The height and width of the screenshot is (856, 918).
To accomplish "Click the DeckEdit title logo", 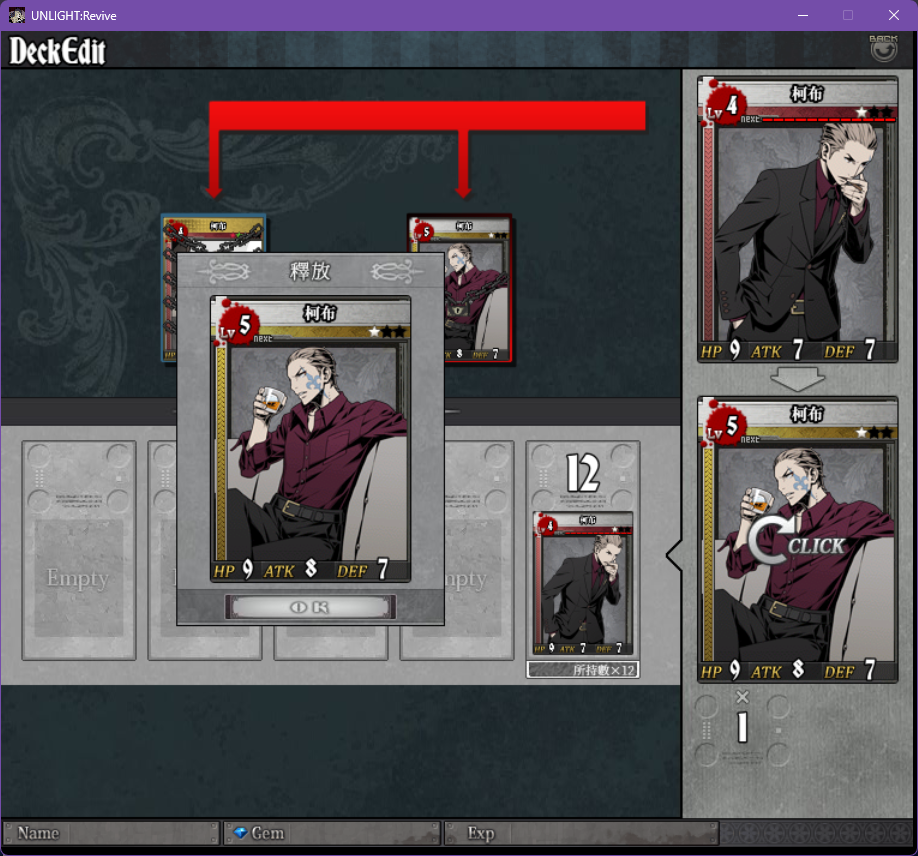I will [57, 51].
